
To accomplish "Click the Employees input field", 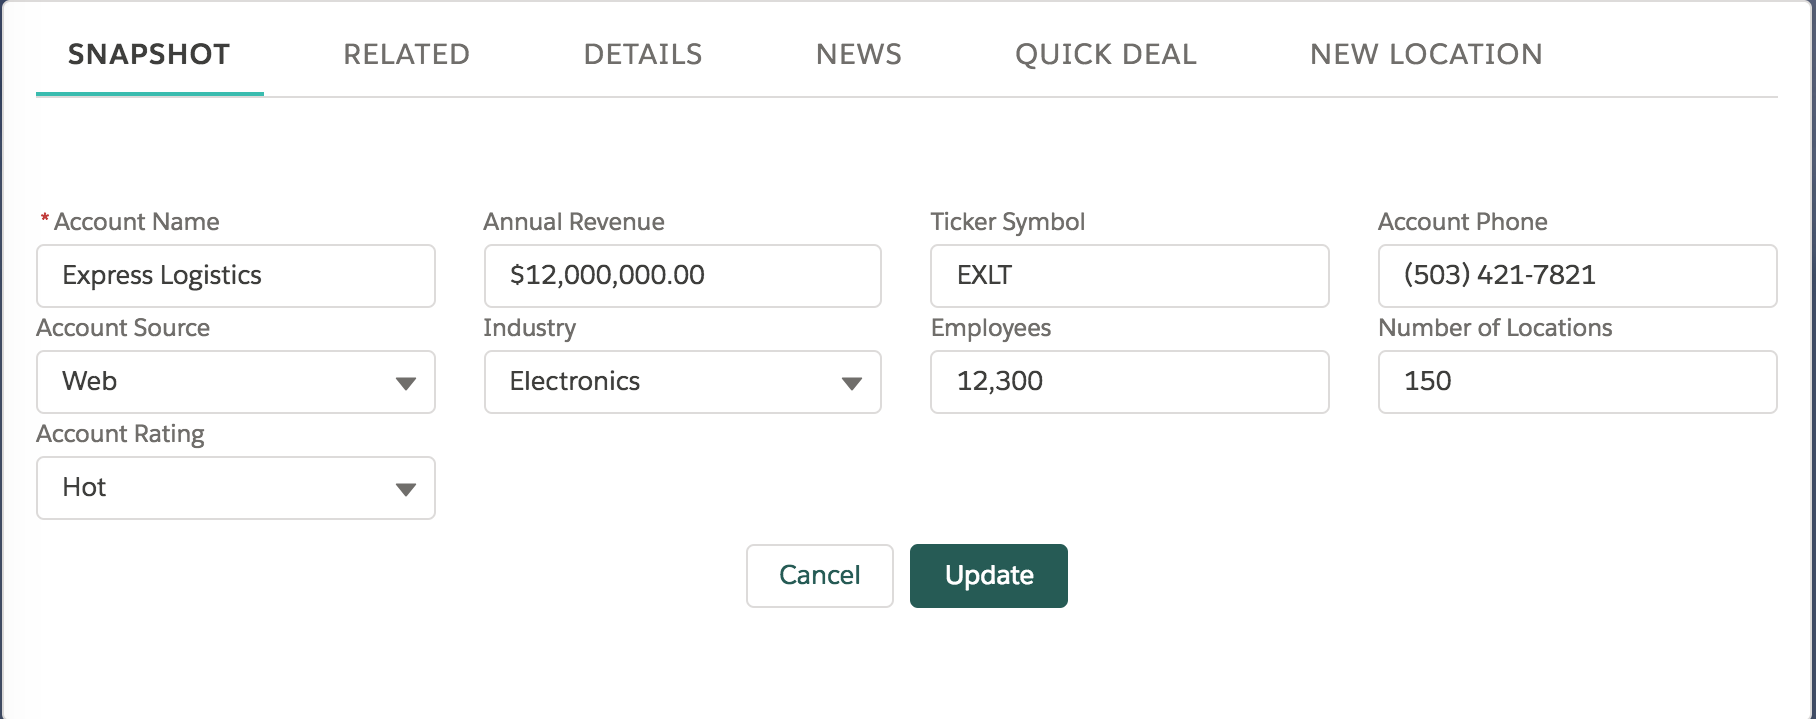I will [1129, 382].
